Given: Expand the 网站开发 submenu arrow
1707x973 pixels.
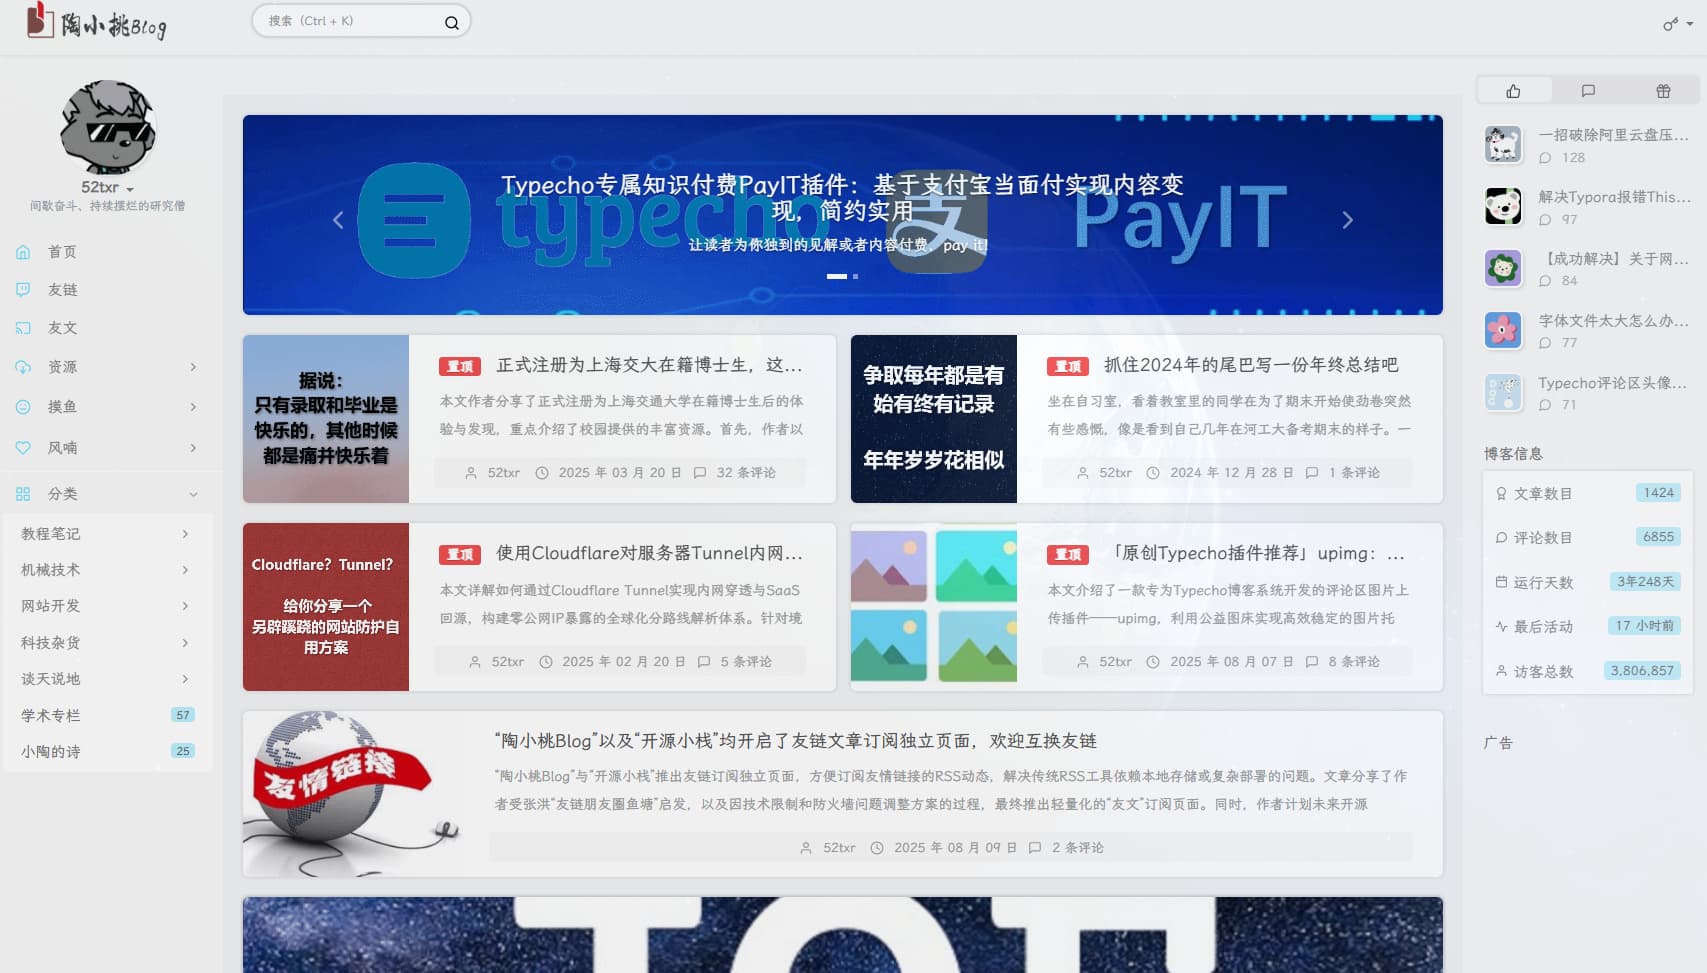Looking at the screenshot, I should tap(185, 606).
